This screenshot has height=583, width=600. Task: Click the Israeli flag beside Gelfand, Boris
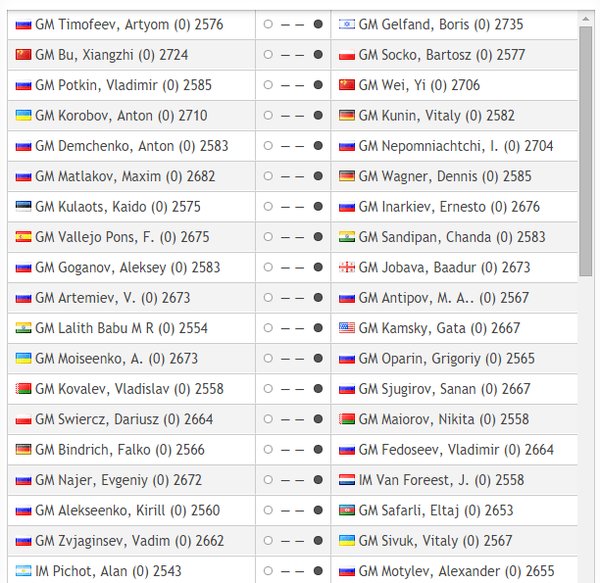coord(347,24)
